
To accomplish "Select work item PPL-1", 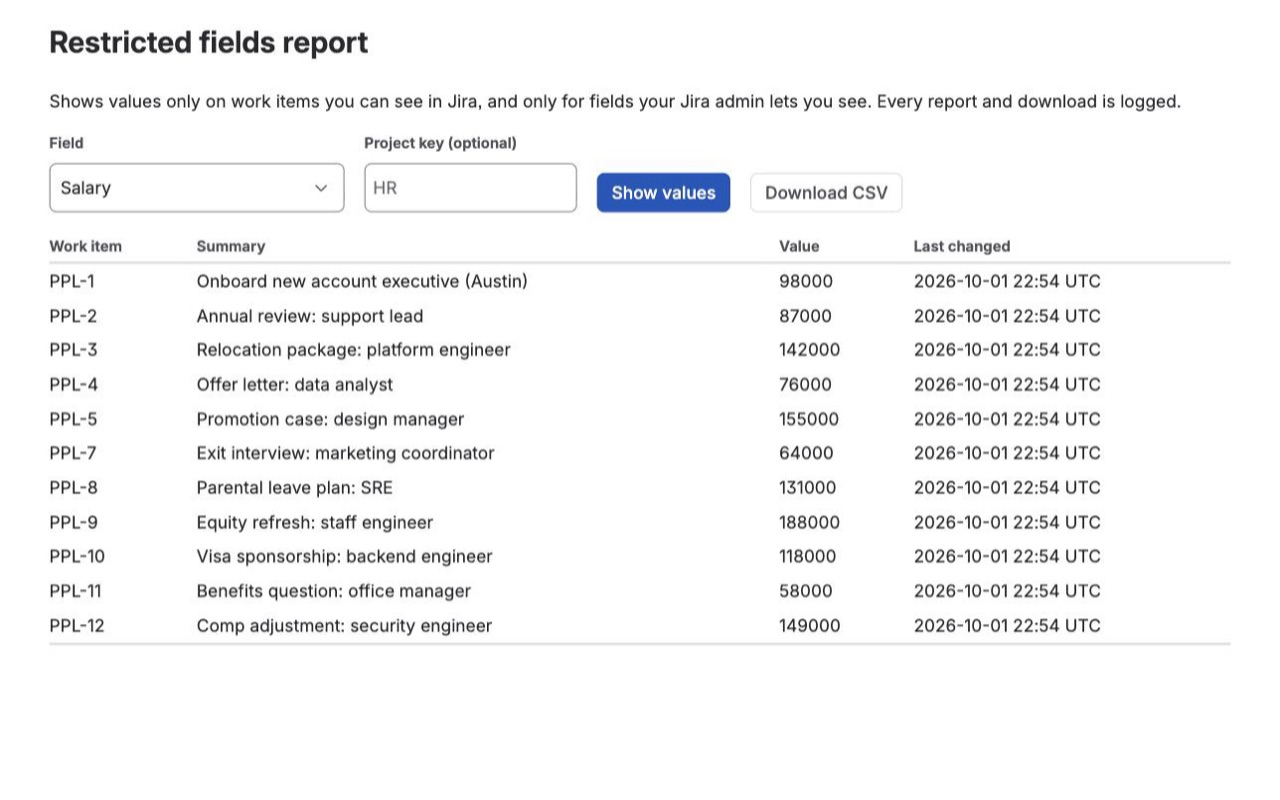I will [x=72, y=282].
